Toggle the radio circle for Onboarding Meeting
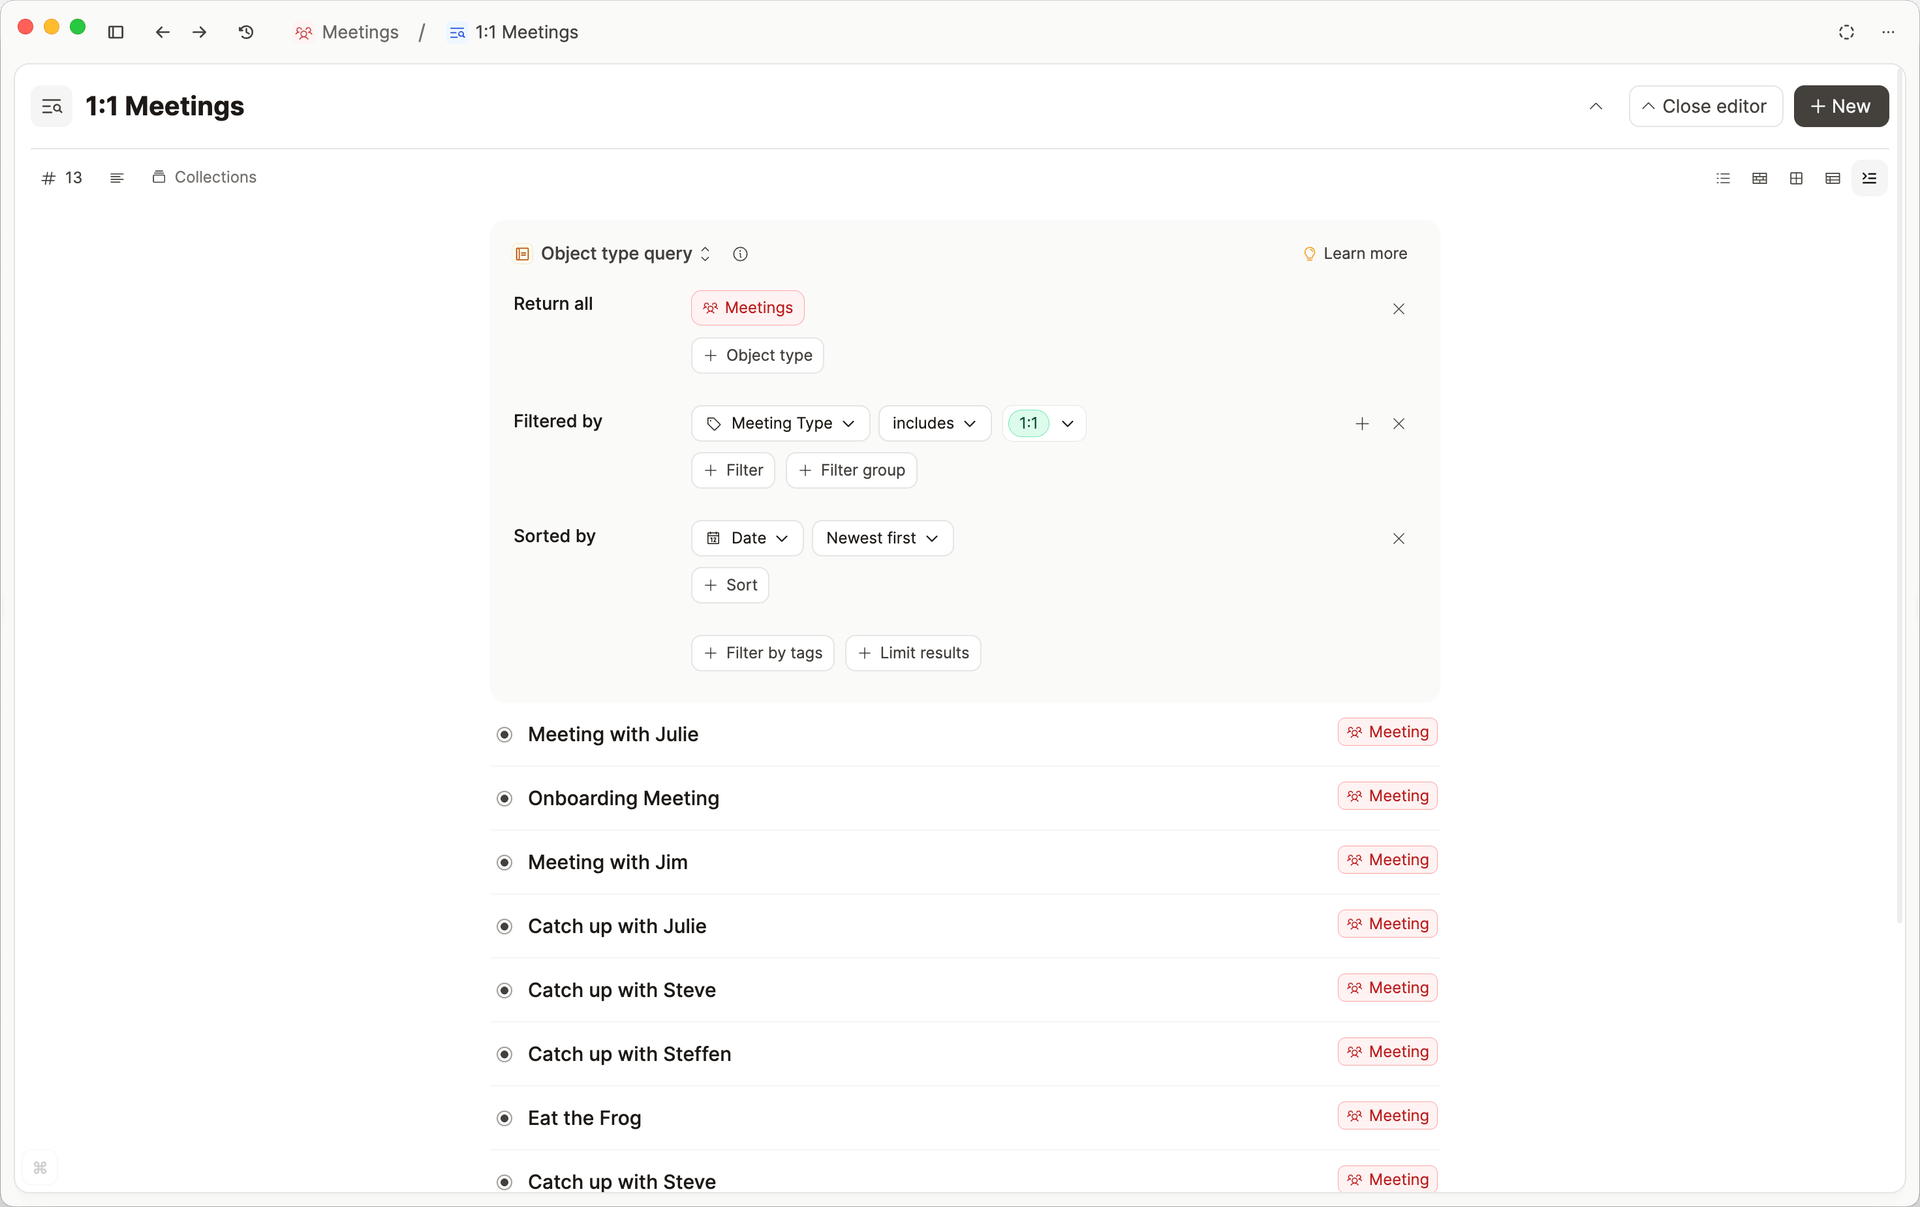 tap(505, 799)
